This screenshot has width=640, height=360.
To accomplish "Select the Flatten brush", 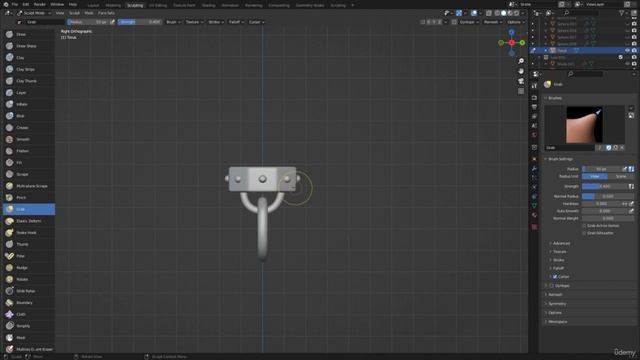I will (29, 151).
